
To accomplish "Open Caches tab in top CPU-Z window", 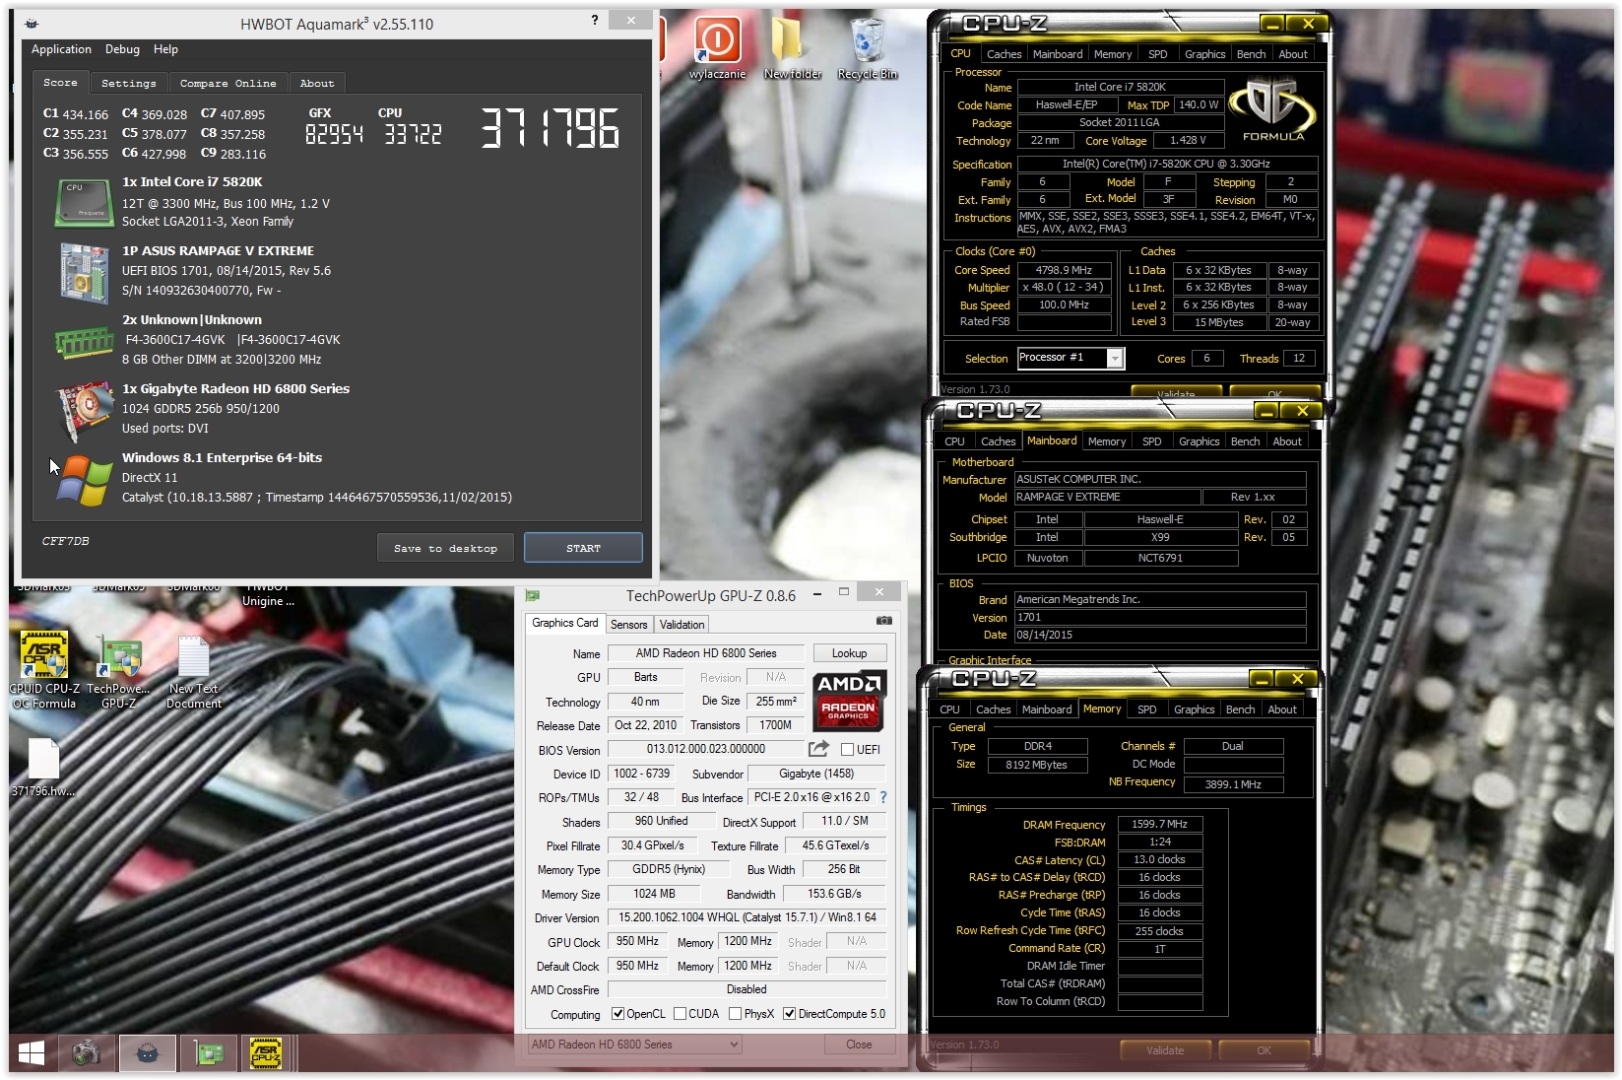I will (1004, 54).
